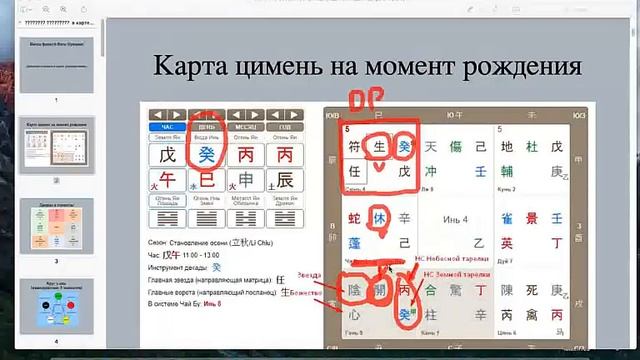Click 'Сезон: Становление осени' line
Viewport: 640px width, 360px height.
click(x=211, y=242)
